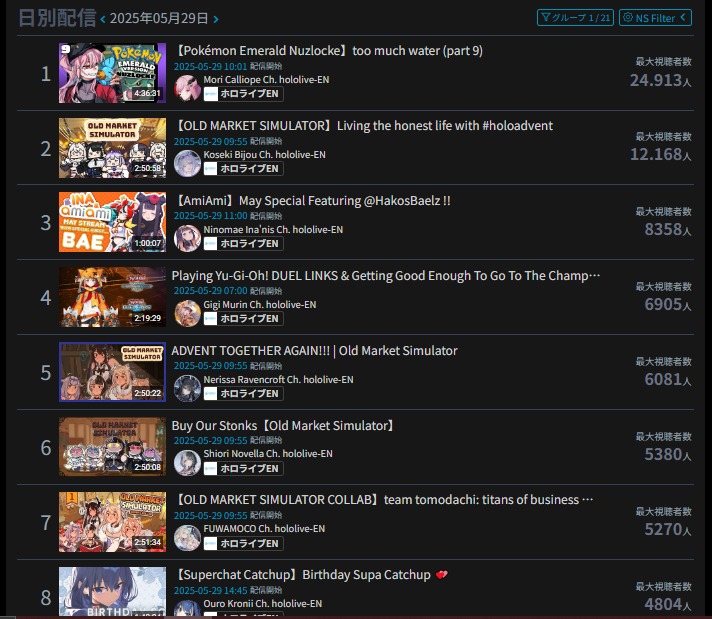Click peak viewer count 5380人
This screenshot has height=619, width=712.
click(668, 454)
